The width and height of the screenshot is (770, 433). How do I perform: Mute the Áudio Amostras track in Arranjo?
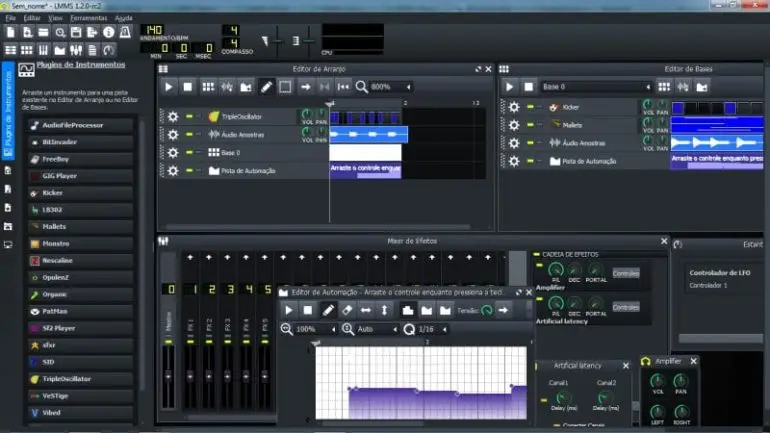189,134
